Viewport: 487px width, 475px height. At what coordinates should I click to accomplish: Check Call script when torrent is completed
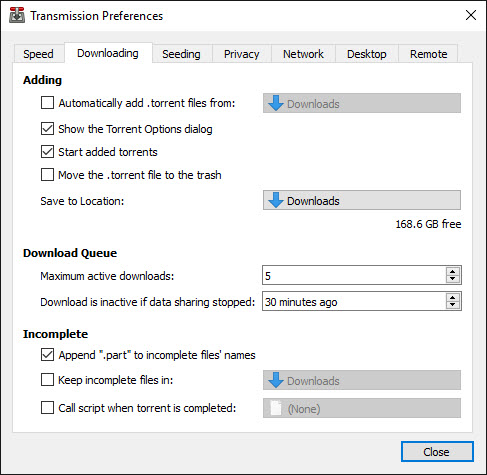tap(47, 408)
